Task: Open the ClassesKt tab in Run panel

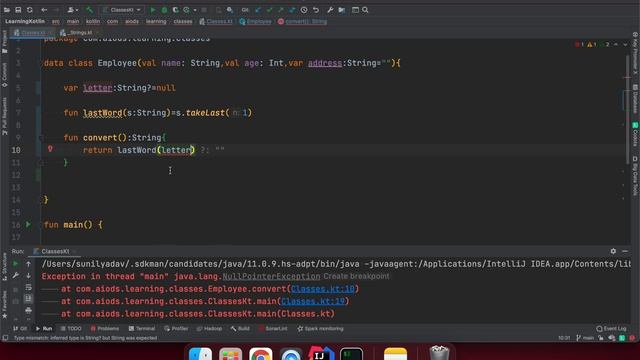Action: click(x=54, y=251)
